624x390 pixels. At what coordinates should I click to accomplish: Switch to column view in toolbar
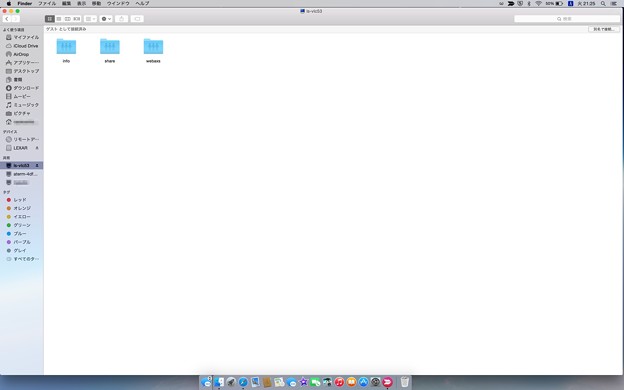(68, 19)
